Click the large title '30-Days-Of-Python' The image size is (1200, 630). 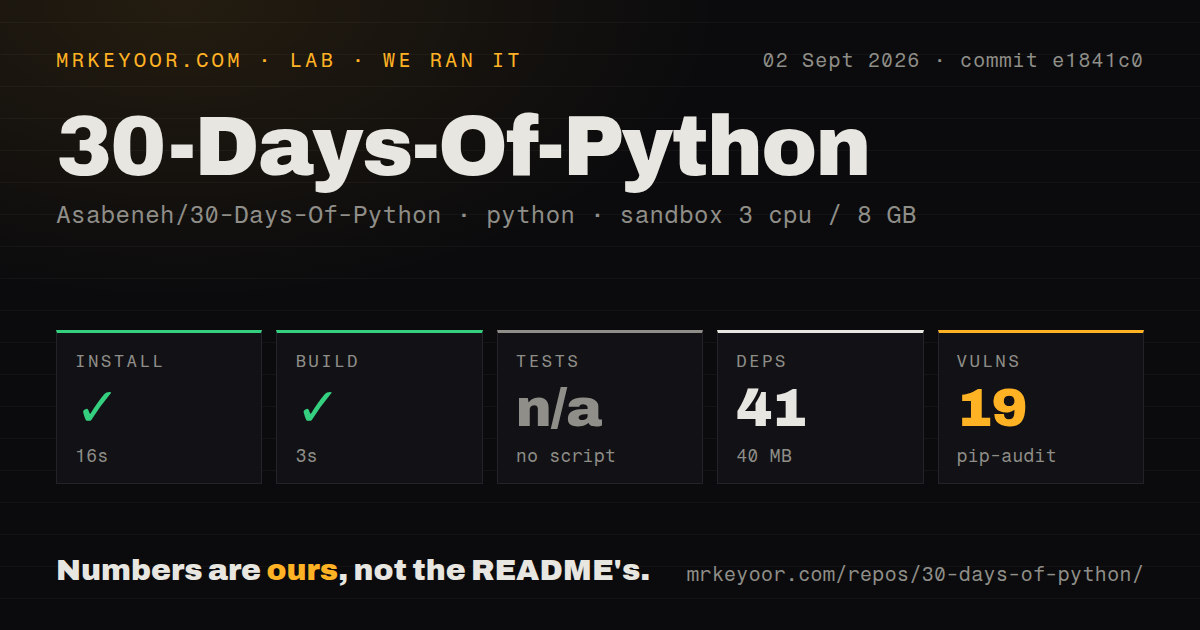463,148
